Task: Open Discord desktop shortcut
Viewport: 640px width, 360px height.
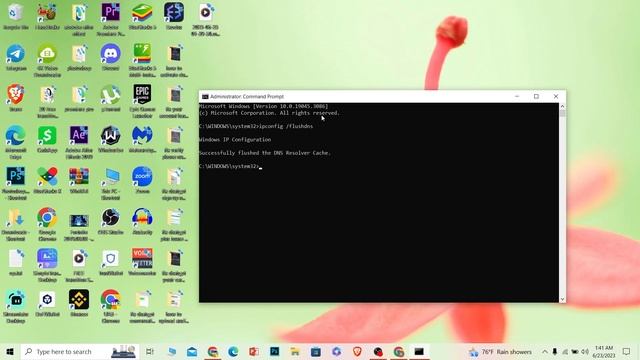Action: click(x=111, y=58)
